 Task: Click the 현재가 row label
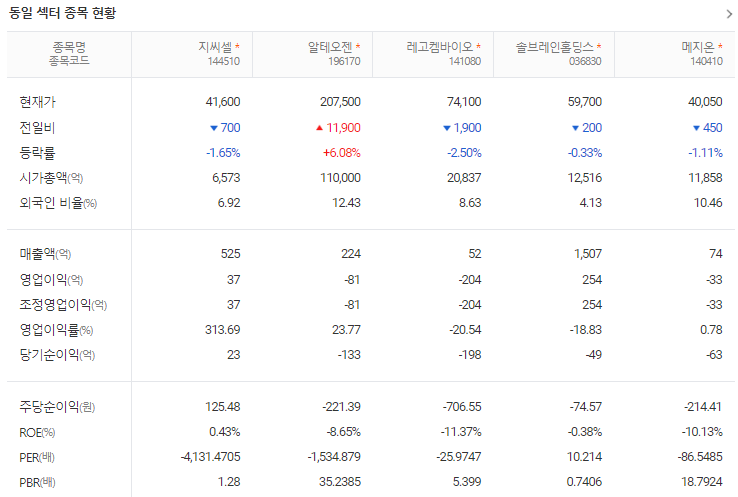37,102
